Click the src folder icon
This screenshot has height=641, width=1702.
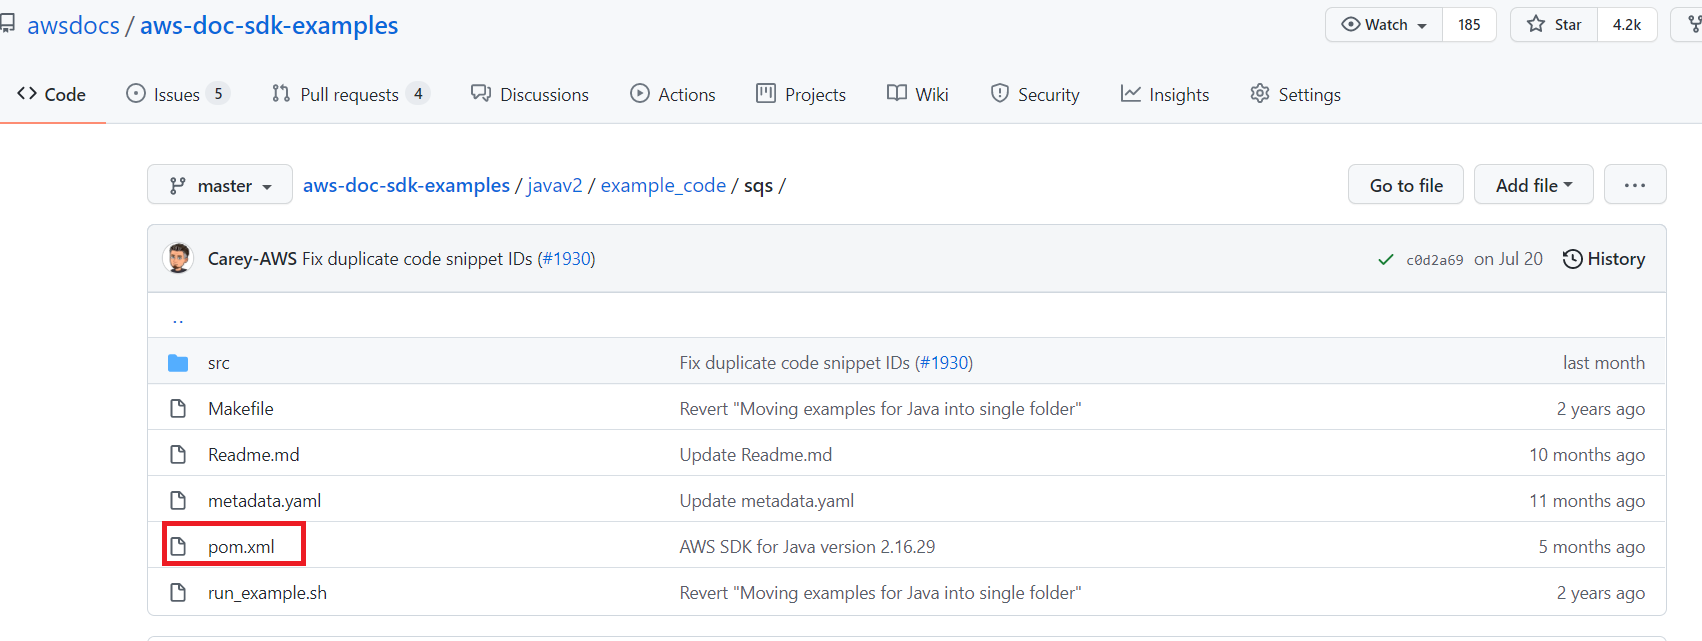tap(178, 363)
